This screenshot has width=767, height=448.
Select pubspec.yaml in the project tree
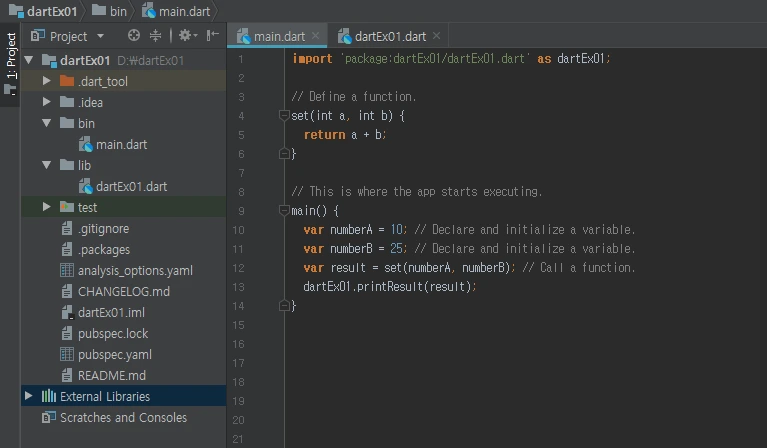tap(114, 354)
